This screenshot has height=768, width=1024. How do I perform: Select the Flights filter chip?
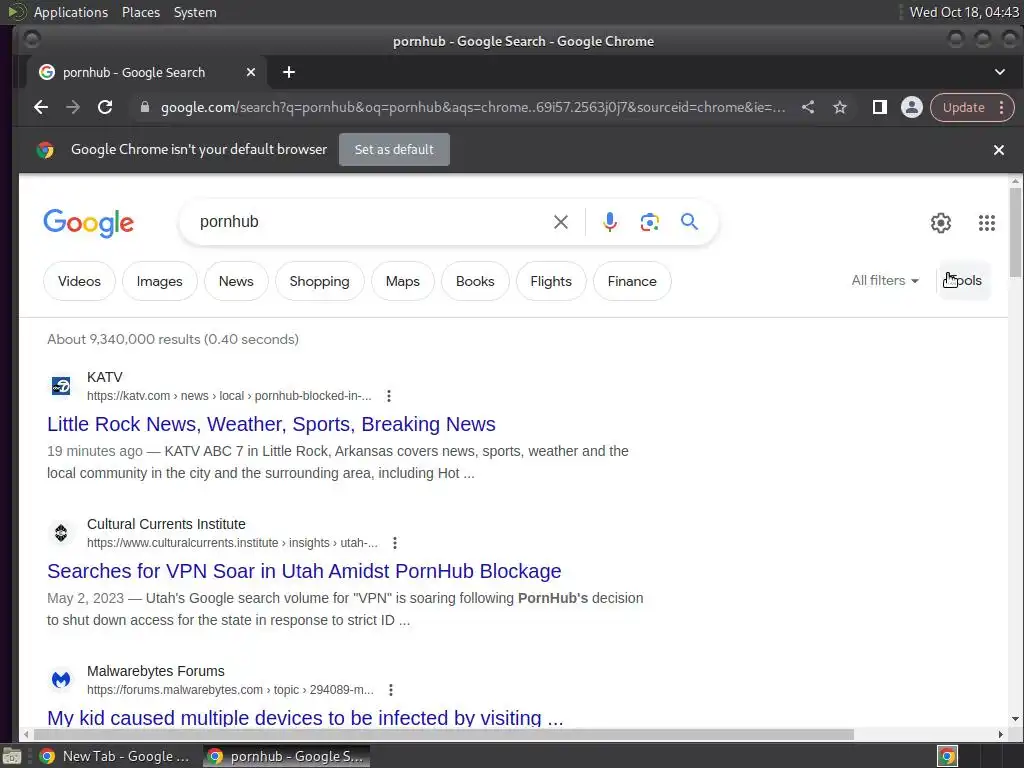(551, 281)
